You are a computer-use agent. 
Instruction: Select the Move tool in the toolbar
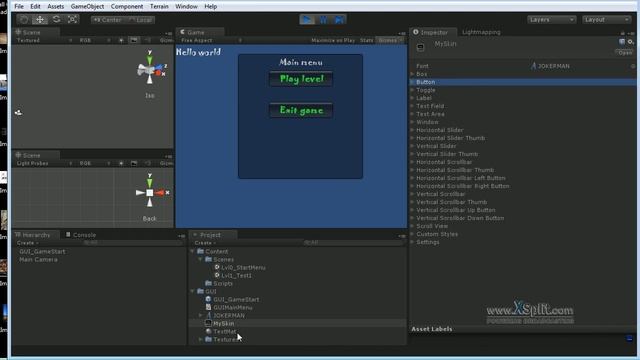40,19
